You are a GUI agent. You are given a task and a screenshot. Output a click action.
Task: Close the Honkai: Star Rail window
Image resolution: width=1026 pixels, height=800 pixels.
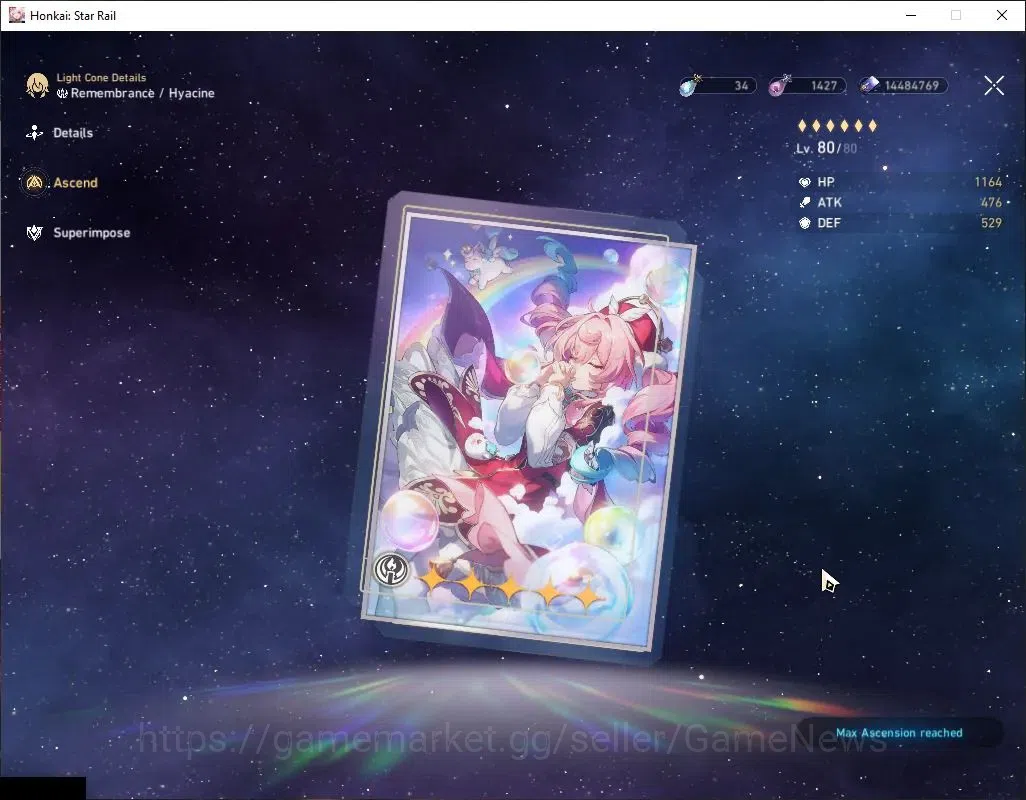(1002, 15)
